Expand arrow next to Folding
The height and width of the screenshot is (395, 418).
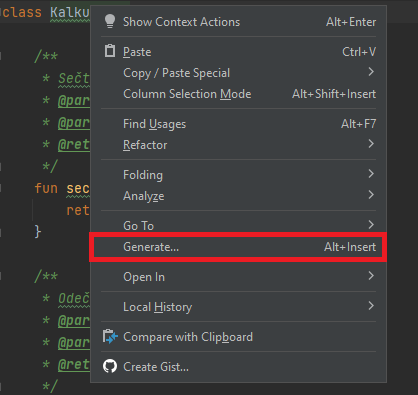pos(371,174)
